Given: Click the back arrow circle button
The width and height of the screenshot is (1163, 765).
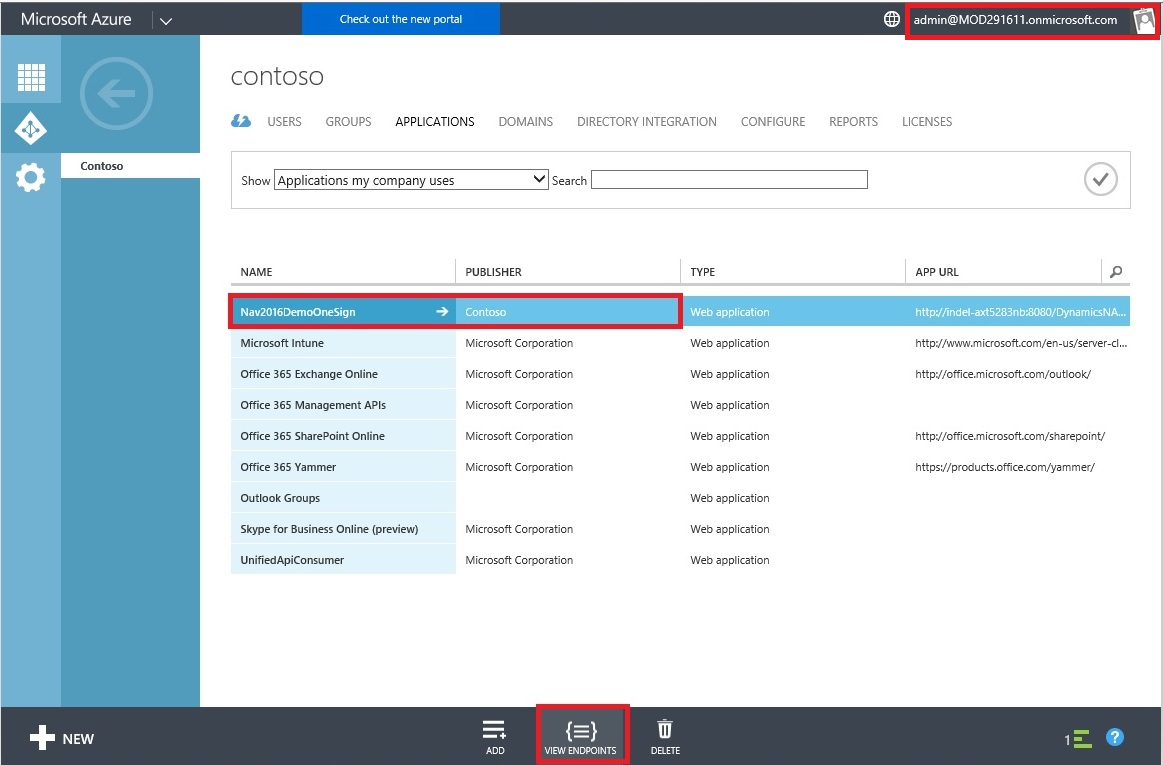Looking at the screenshot, I should [116, 94].
